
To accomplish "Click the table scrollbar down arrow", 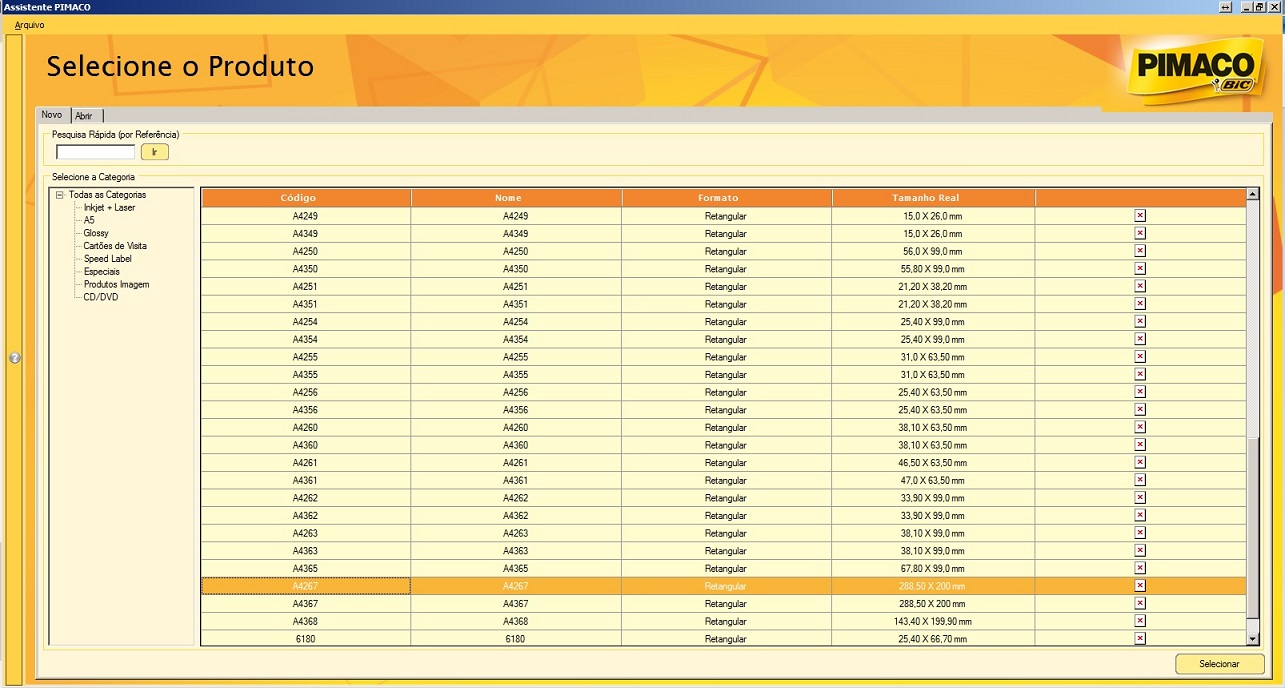I will (x=1252, y=638).
